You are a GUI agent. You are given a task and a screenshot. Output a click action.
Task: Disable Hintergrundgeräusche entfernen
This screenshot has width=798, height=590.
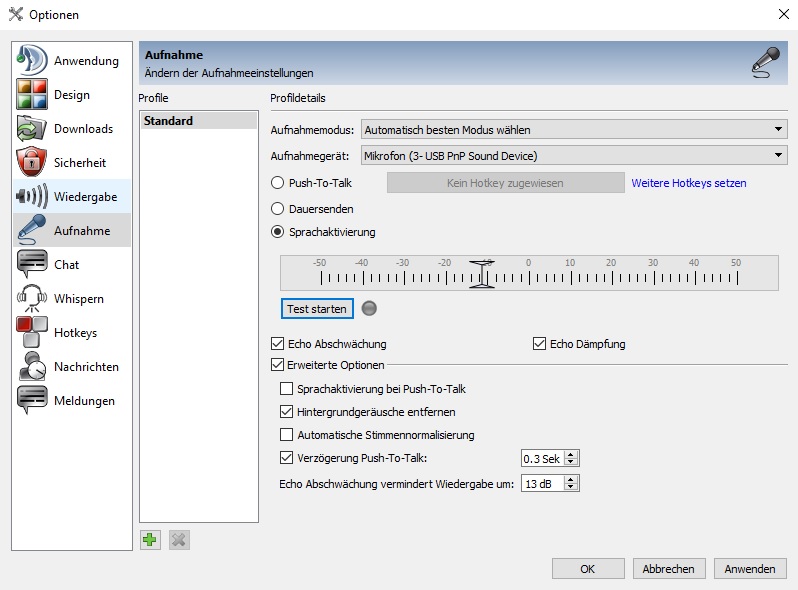(287, 411)
